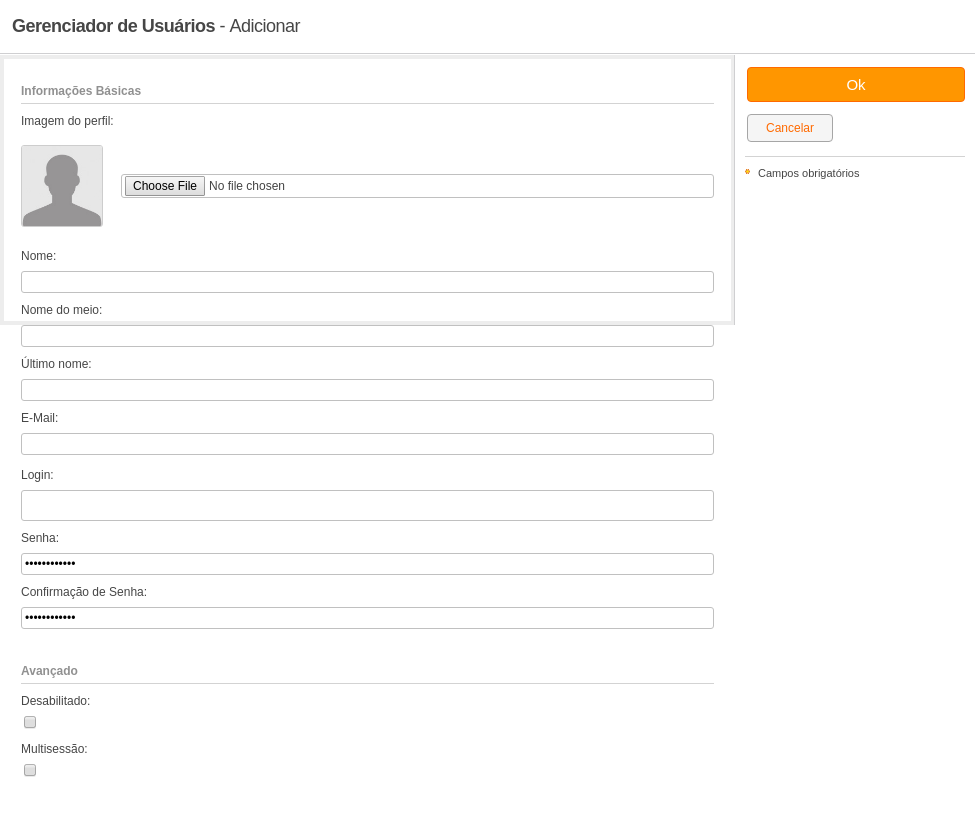Screen dimensions: 975x815
Task: Click the orange Ok button
Action: tap(855, 85)
